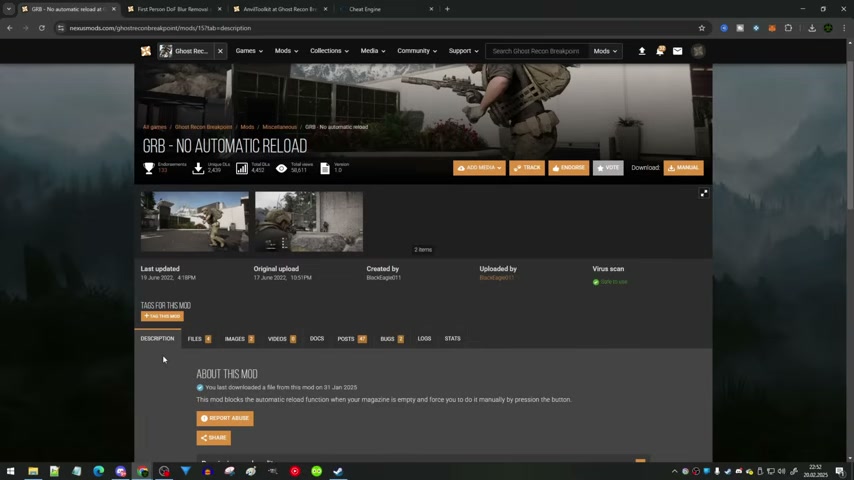The image size is (854, 480).
Task: Switch to the Videos tab
Action: point(282,339)
